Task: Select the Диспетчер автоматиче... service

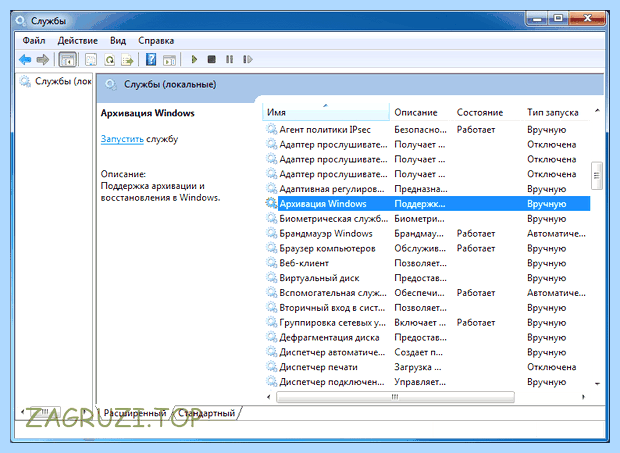Action: click(427, 352)
